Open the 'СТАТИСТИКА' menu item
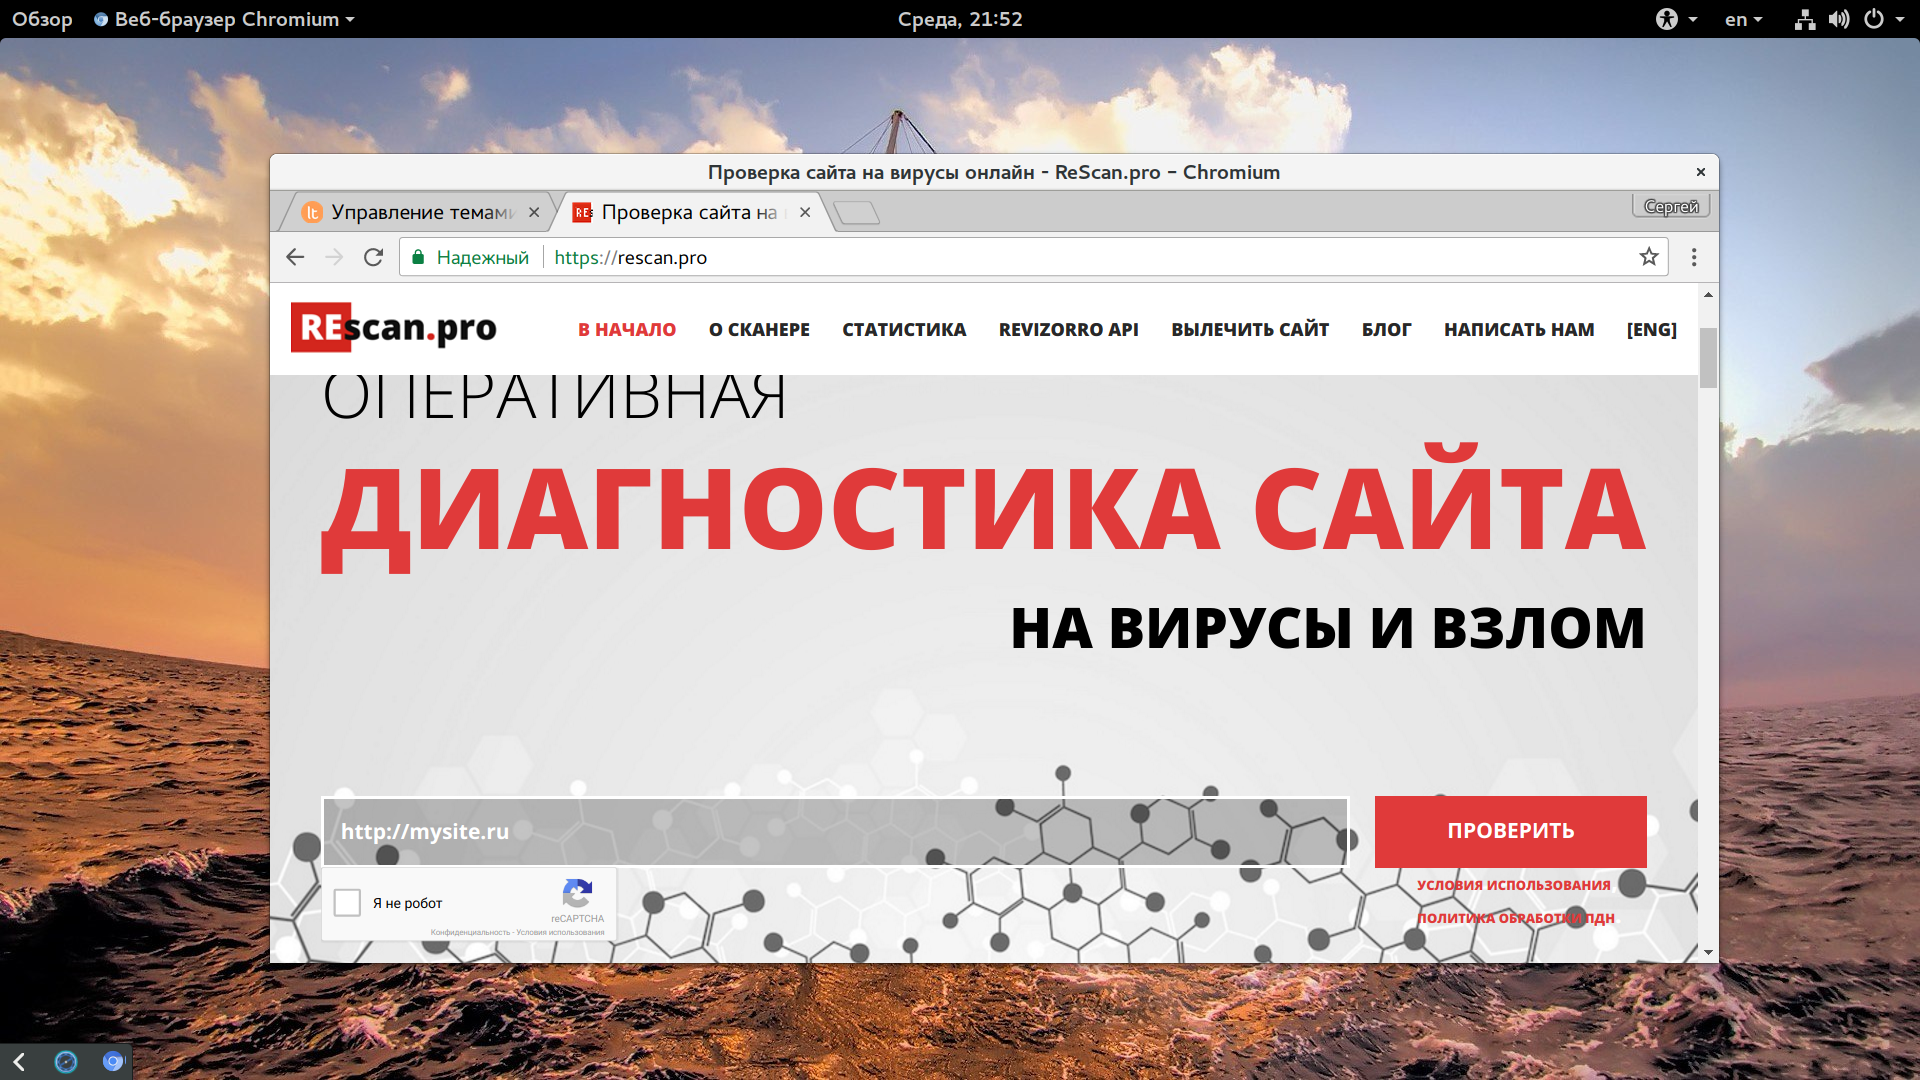 tap(904, 329)
